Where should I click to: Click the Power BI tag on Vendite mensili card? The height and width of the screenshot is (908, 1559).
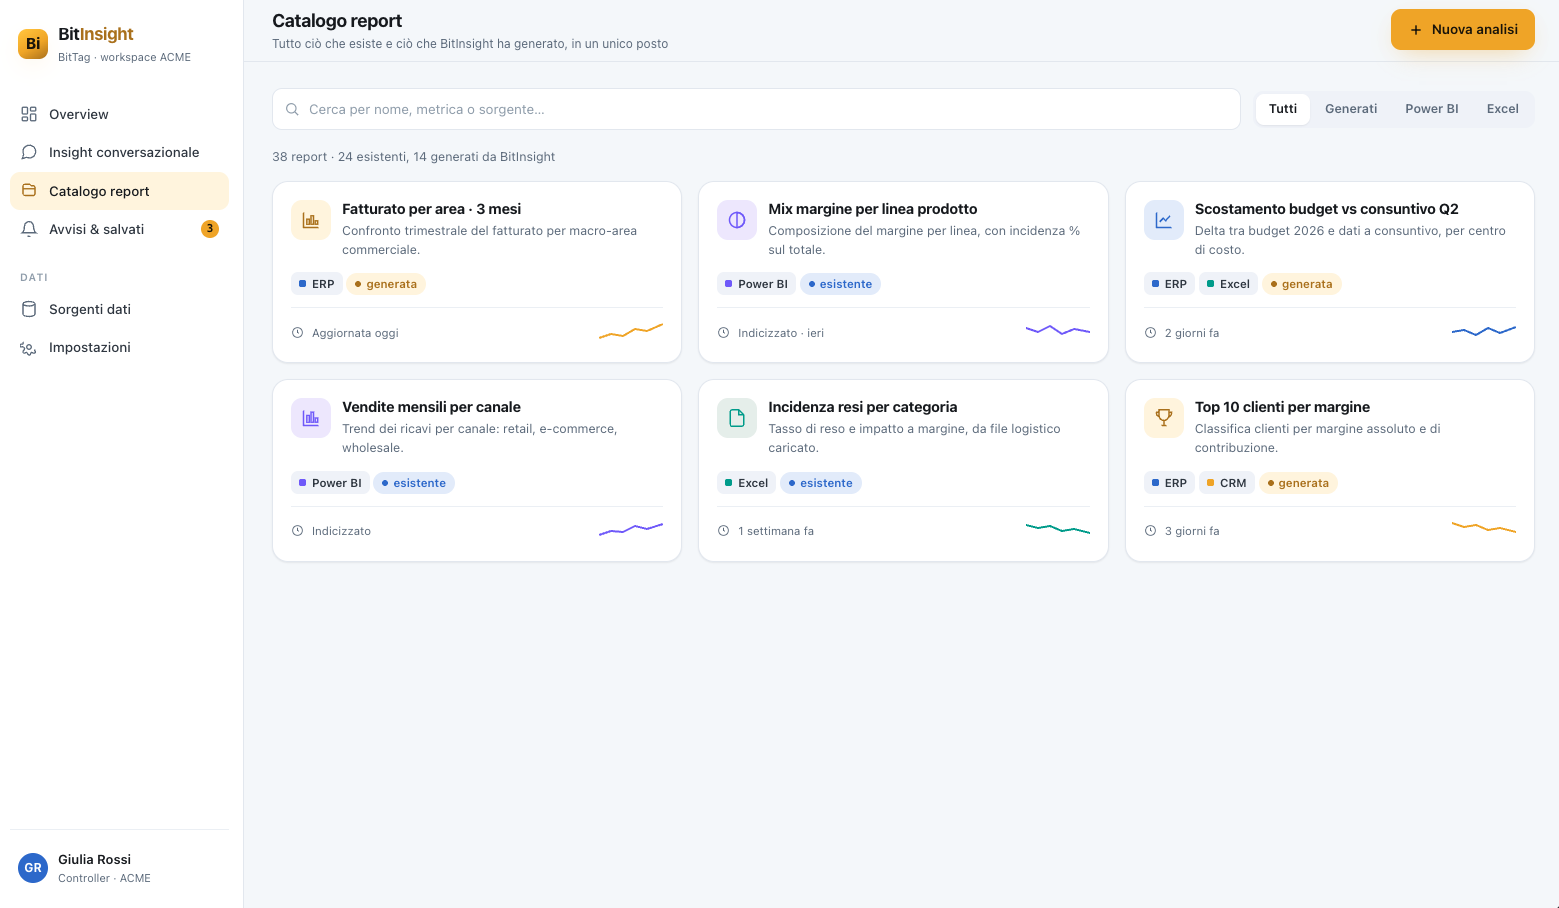point(330,483)
